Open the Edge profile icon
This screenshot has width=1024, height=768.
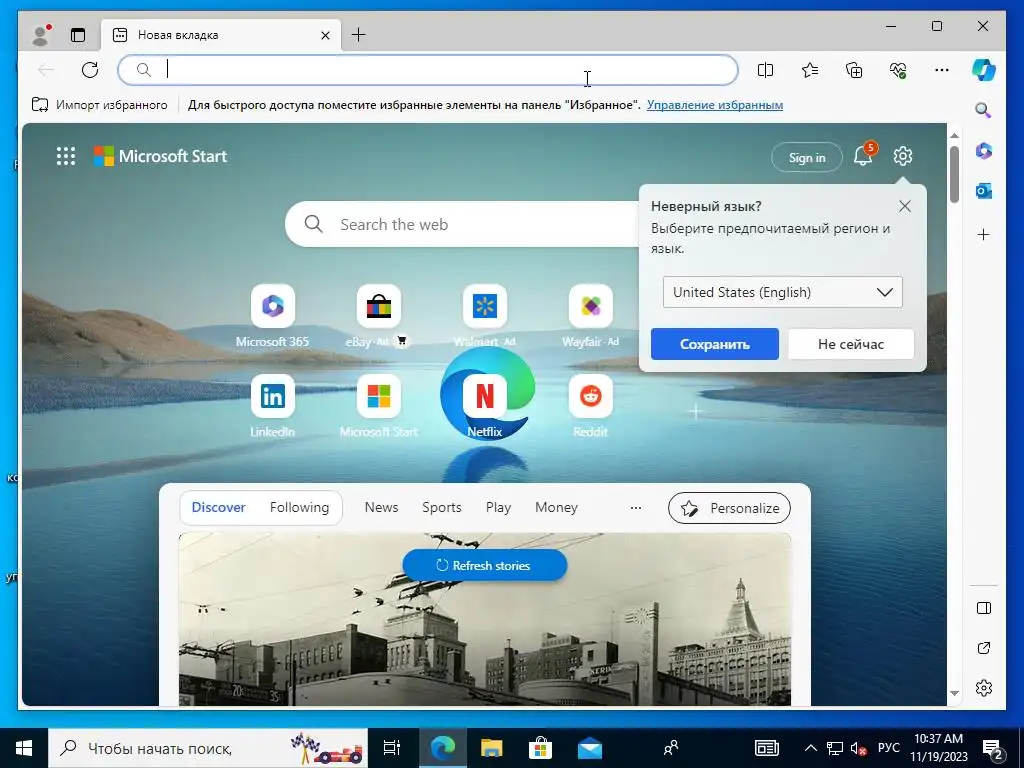(40, 35)
